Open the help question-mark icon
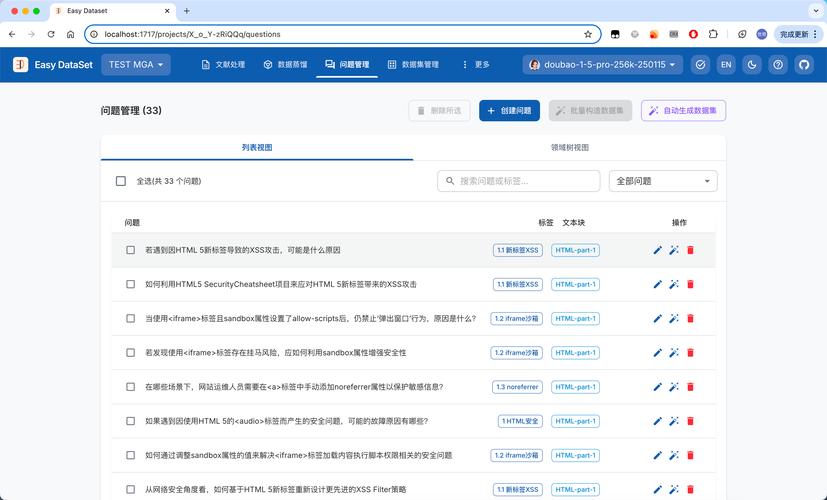The image size is (827, 500). coord(778,65)
